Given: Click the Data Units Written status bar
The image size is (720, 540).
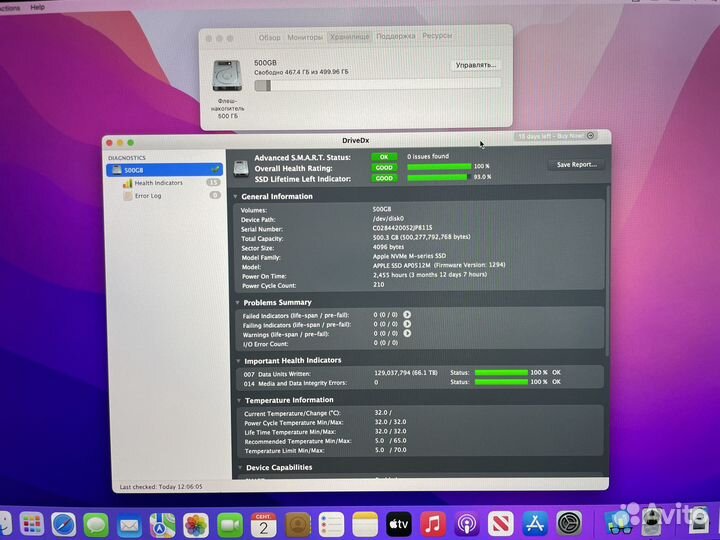Looking at the screenshot, I should point(501,372).
